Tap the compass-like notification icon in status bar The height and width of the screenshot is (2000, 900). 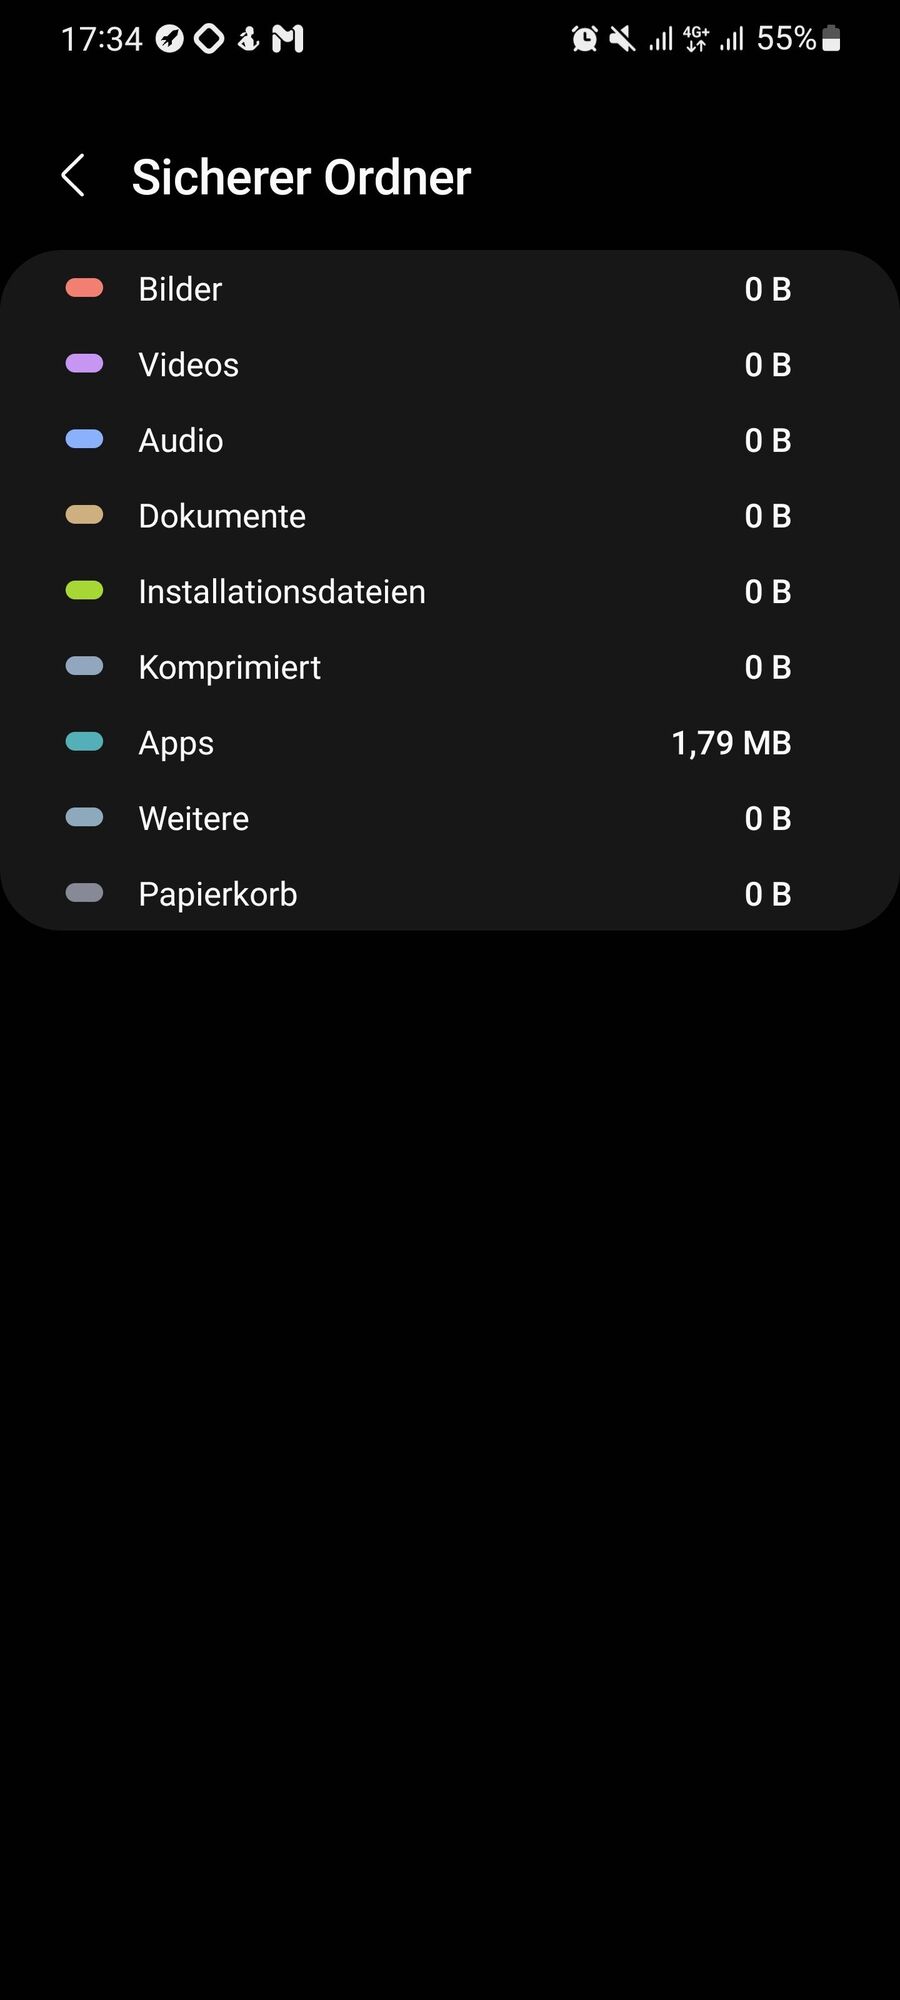(x=170, y=39)
